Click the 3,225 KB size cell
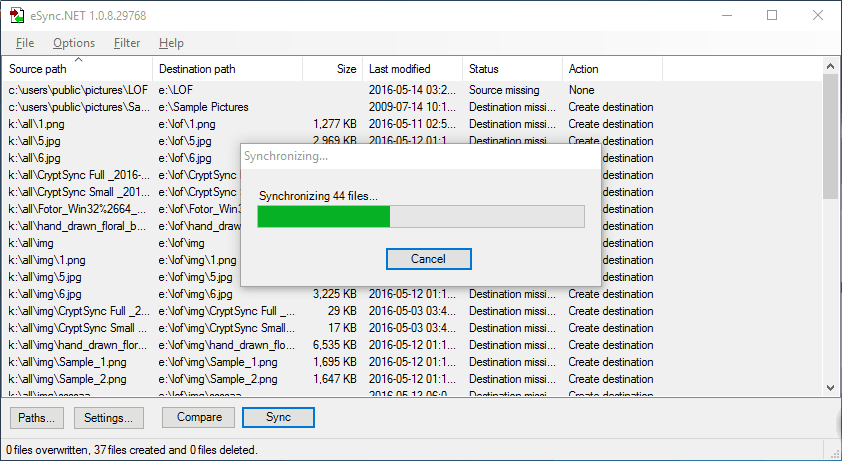The image size is (842, 461). pyautogui.click(x=335, y=294)
